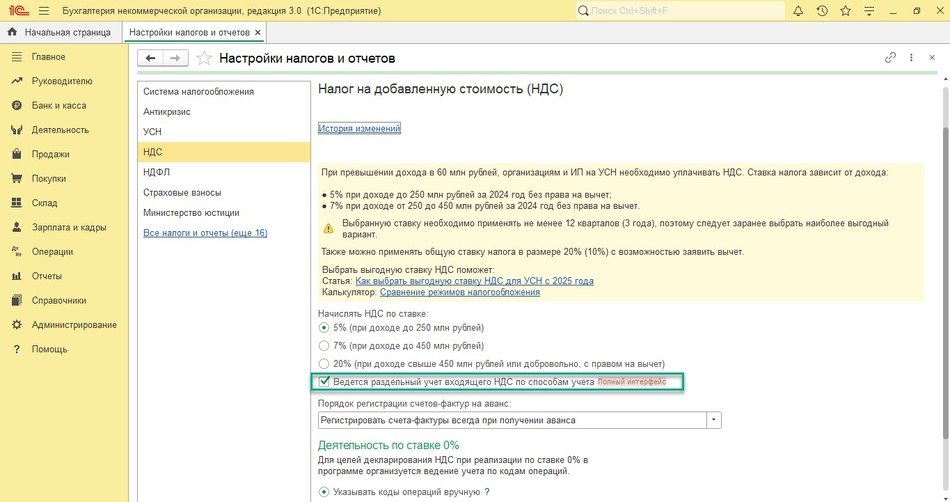950x502 pixels.
Task: Click the back navigation arrow
Action: point(152,58)
